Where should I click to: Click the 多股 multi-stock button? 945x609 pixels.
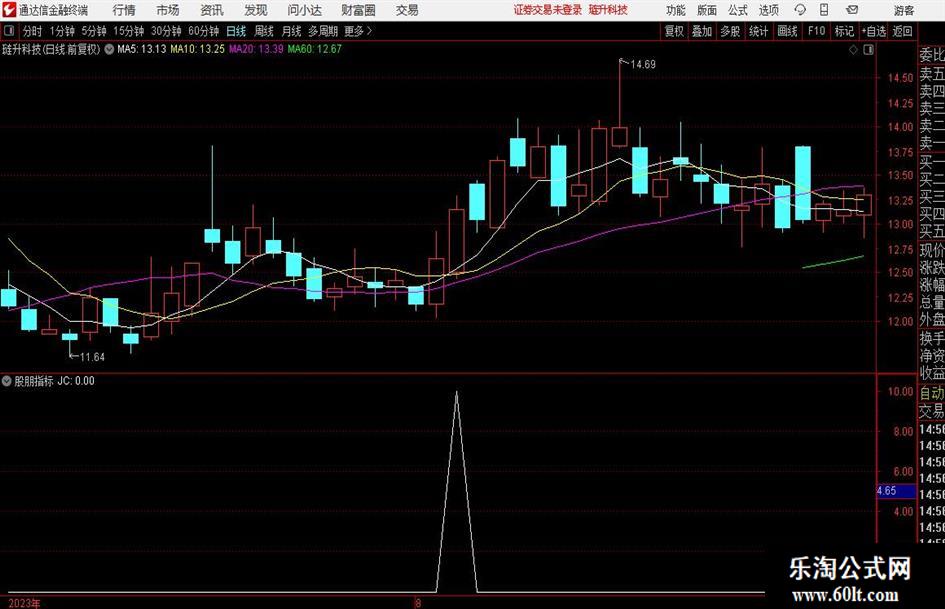pyautogui.click(x=730, y=31)
